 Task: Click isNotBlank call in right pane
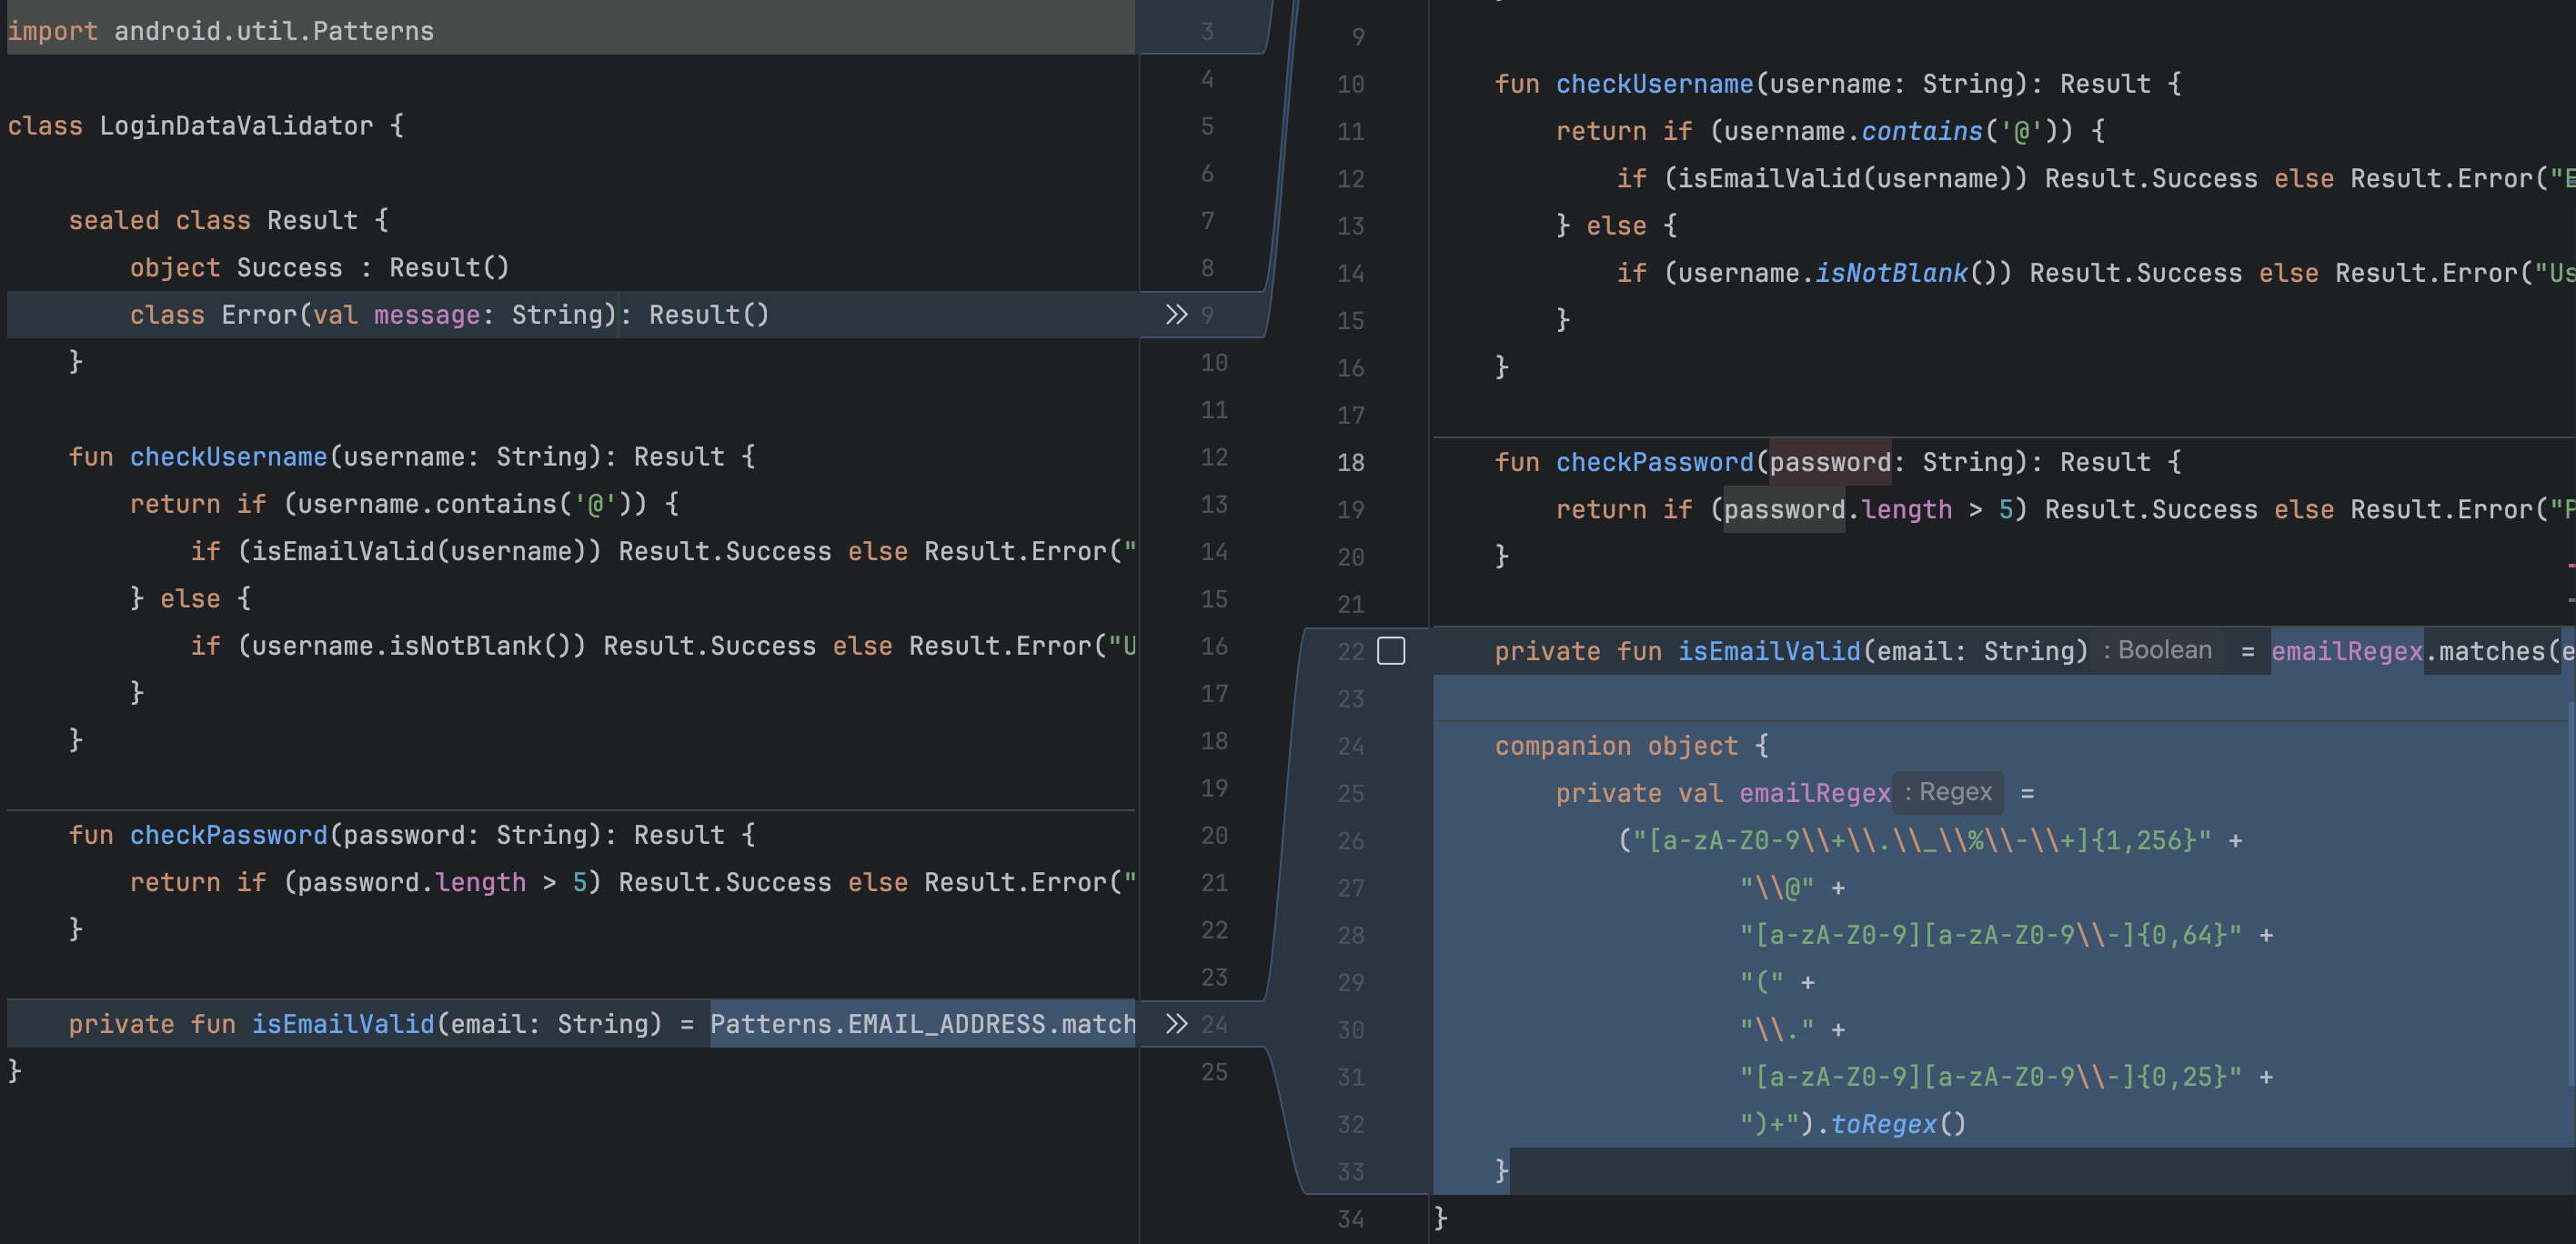[1890, 273]
